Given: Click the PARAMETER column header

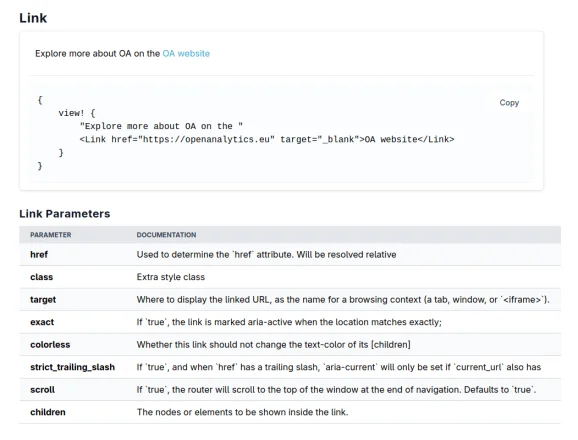Looking at the screenshot, I should pyautogui.click(x=51, y=235).
